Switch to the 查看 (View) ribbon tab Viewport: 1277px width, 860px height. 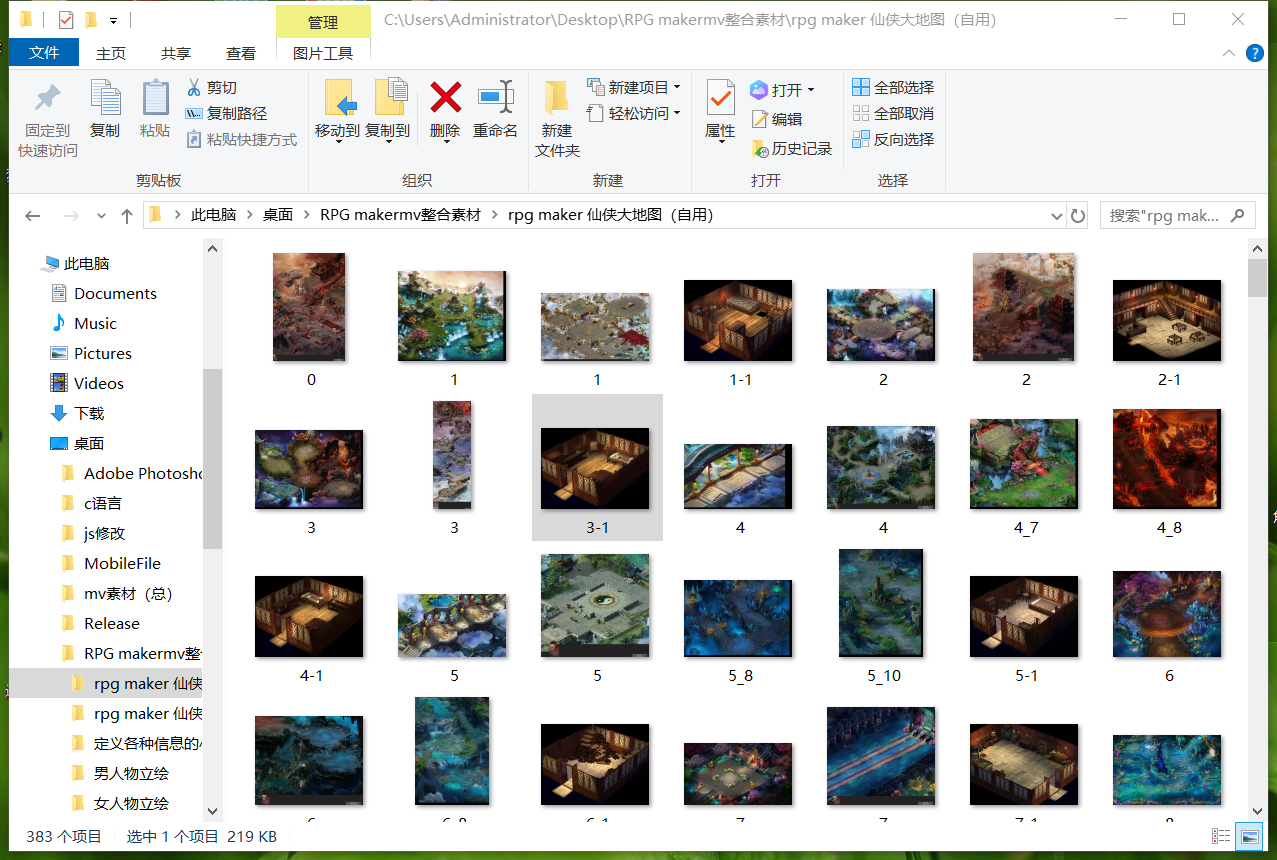[240, 53]
